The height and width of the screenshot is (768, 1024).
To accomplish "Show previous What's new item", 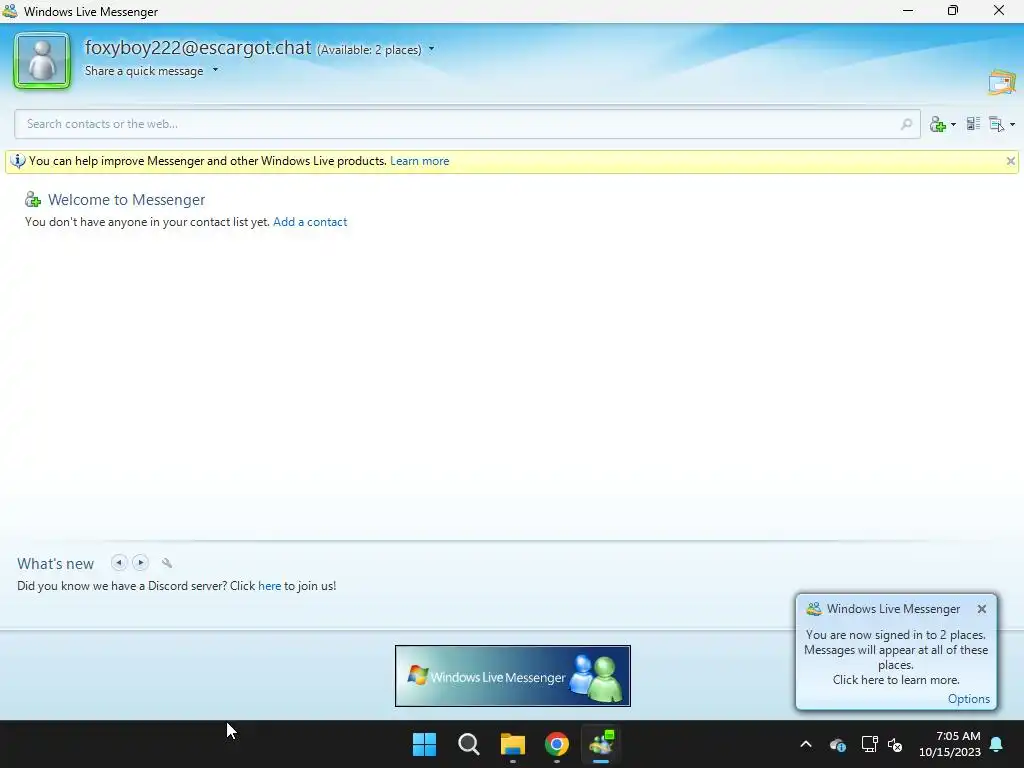I will coord(119,562).
